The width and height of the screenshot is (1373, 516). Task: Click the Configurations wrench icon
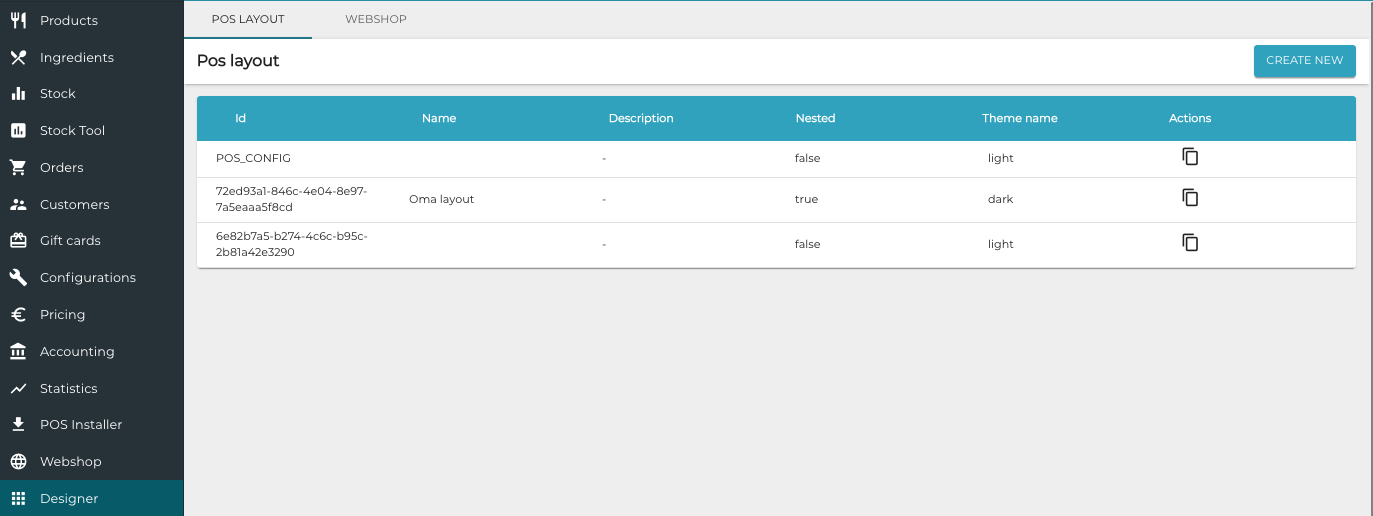(x=18, y=278)
